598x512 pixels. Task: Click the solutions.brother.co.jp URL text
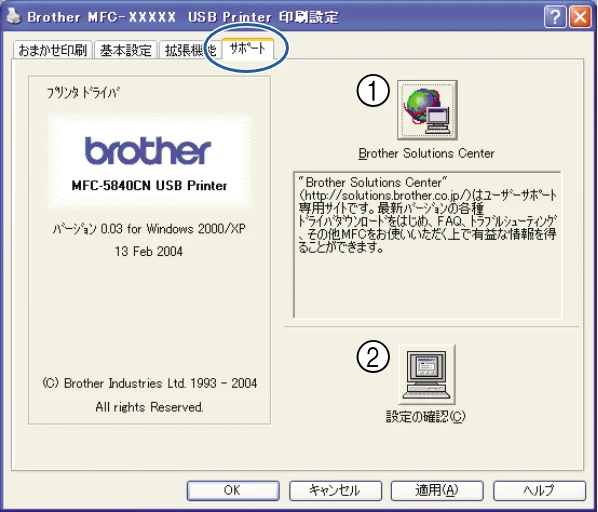click(x=386, y=195)
